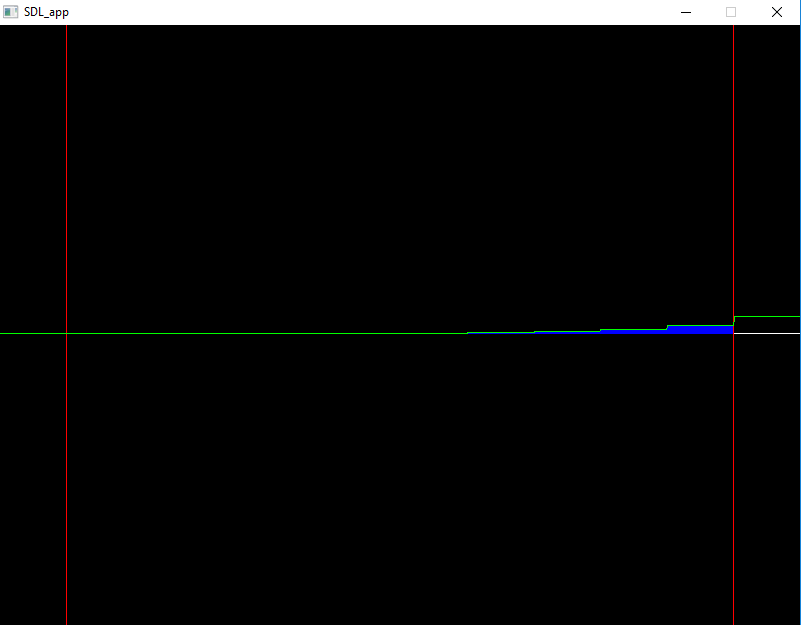
Task: Click the horizontal axis left of the red line
Action: pyautogui.click(x=32, y=333)
